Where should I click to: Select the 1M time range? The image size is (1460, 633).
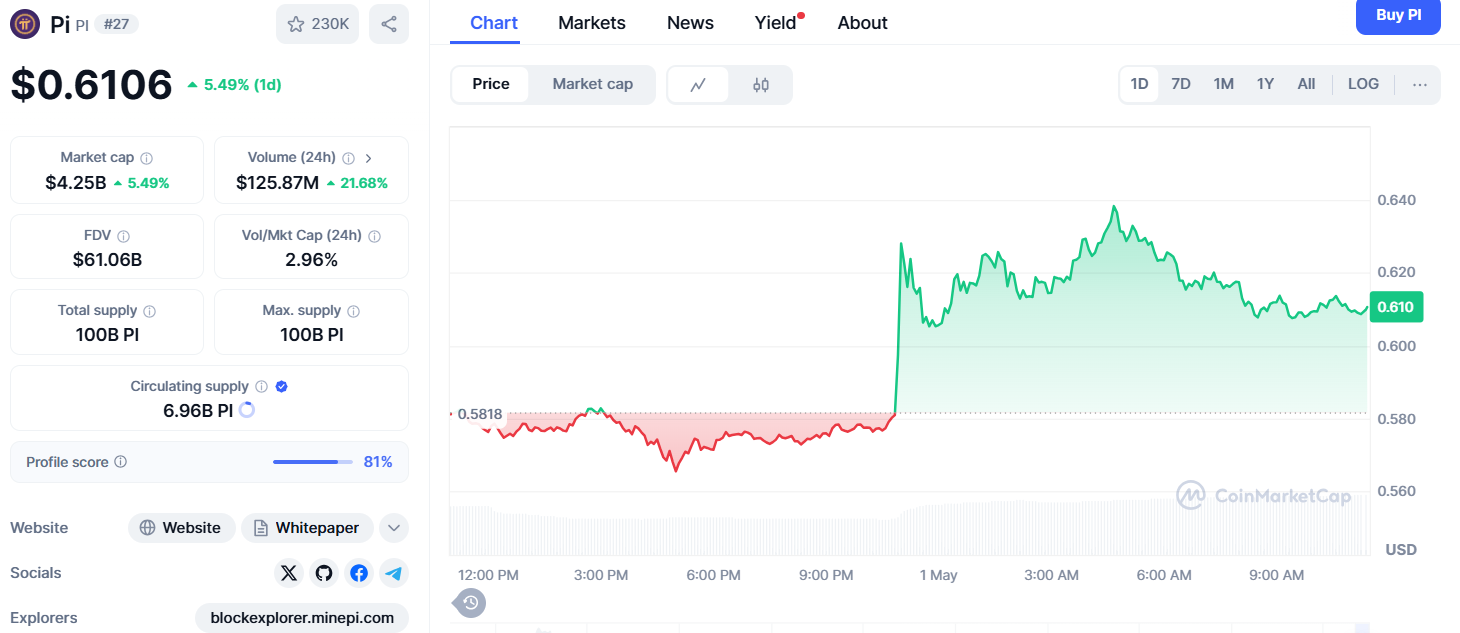pyautogui.click(x=1223, y=84)
